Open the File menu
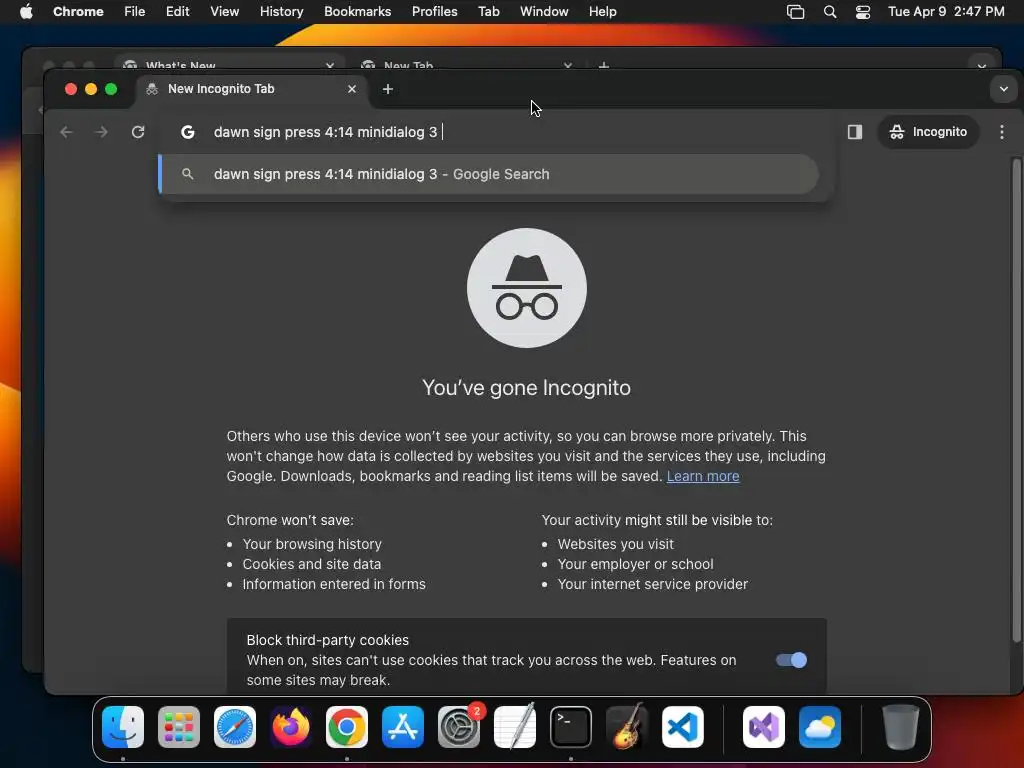Image resolution: width=1024 pixels, height=768 pixels. tap(135, 12)
